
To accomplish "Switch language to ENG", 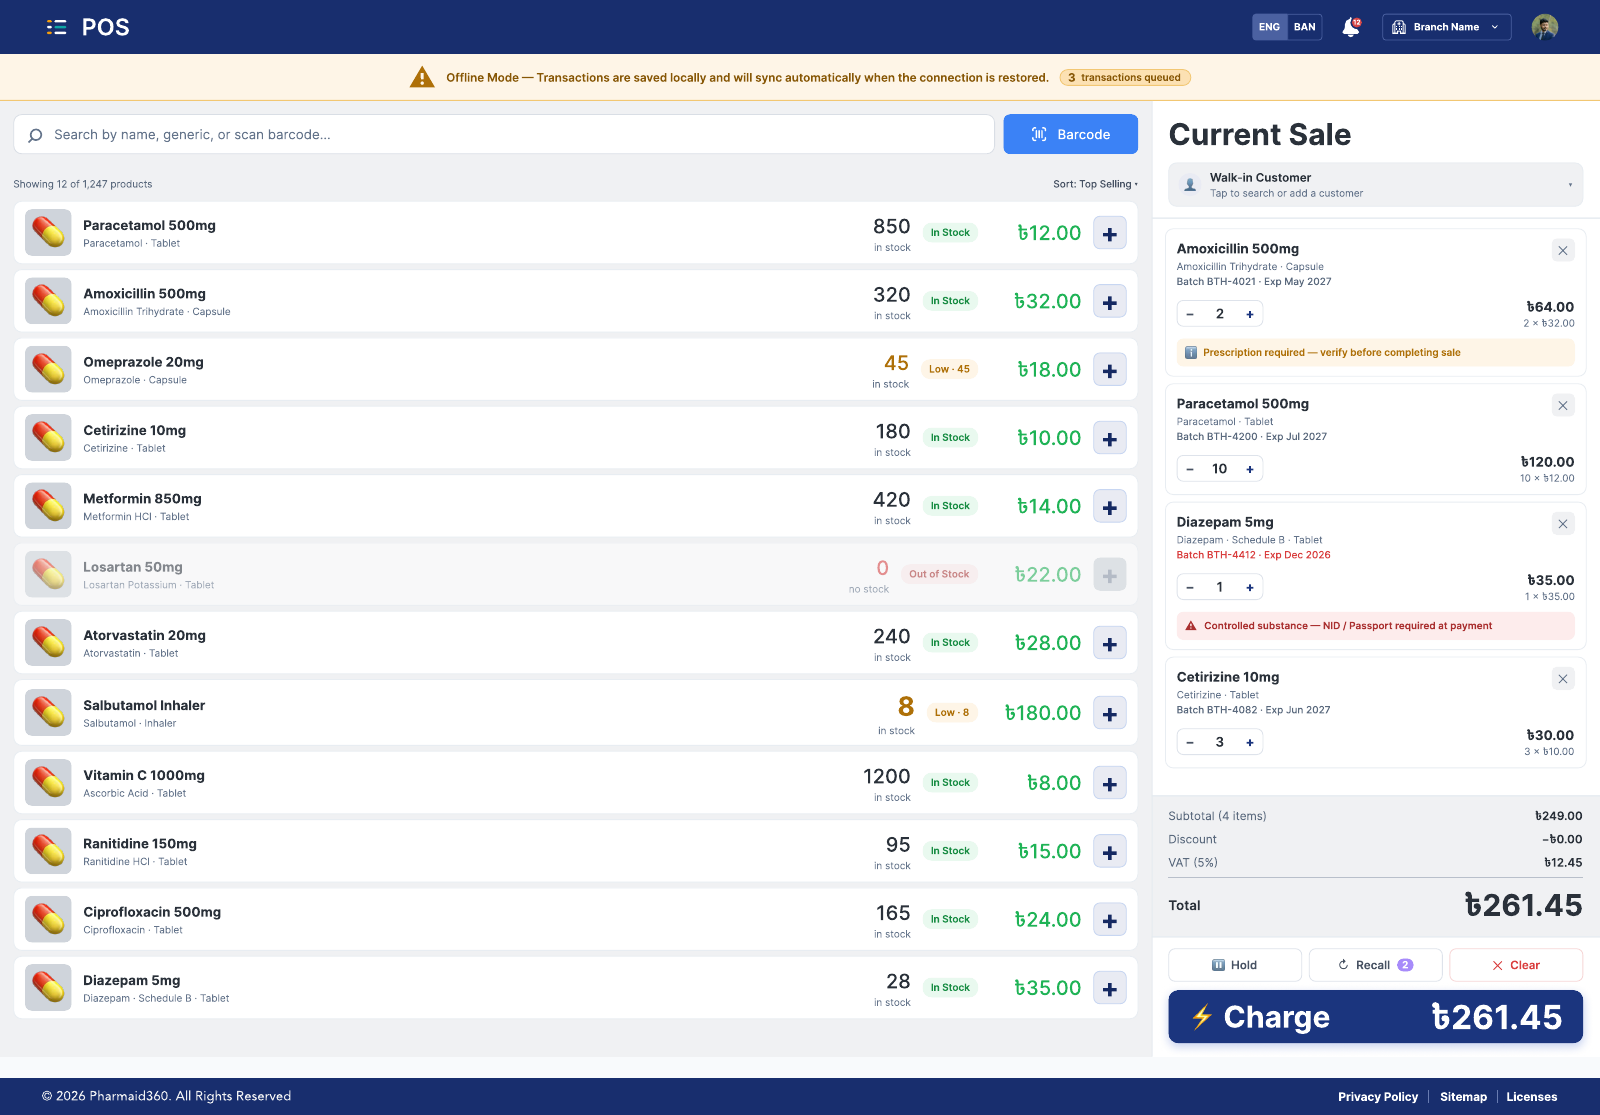I will (x=1269, y=27).
